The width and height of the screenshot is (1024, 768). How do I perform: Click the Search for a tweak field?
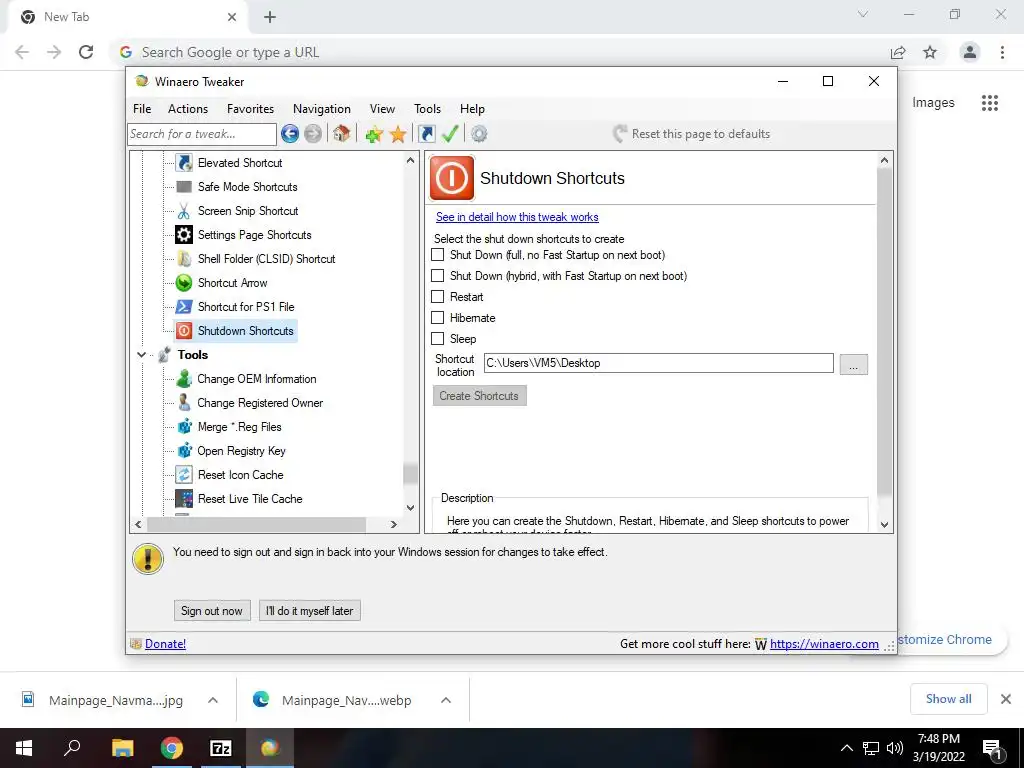(202, 134)
